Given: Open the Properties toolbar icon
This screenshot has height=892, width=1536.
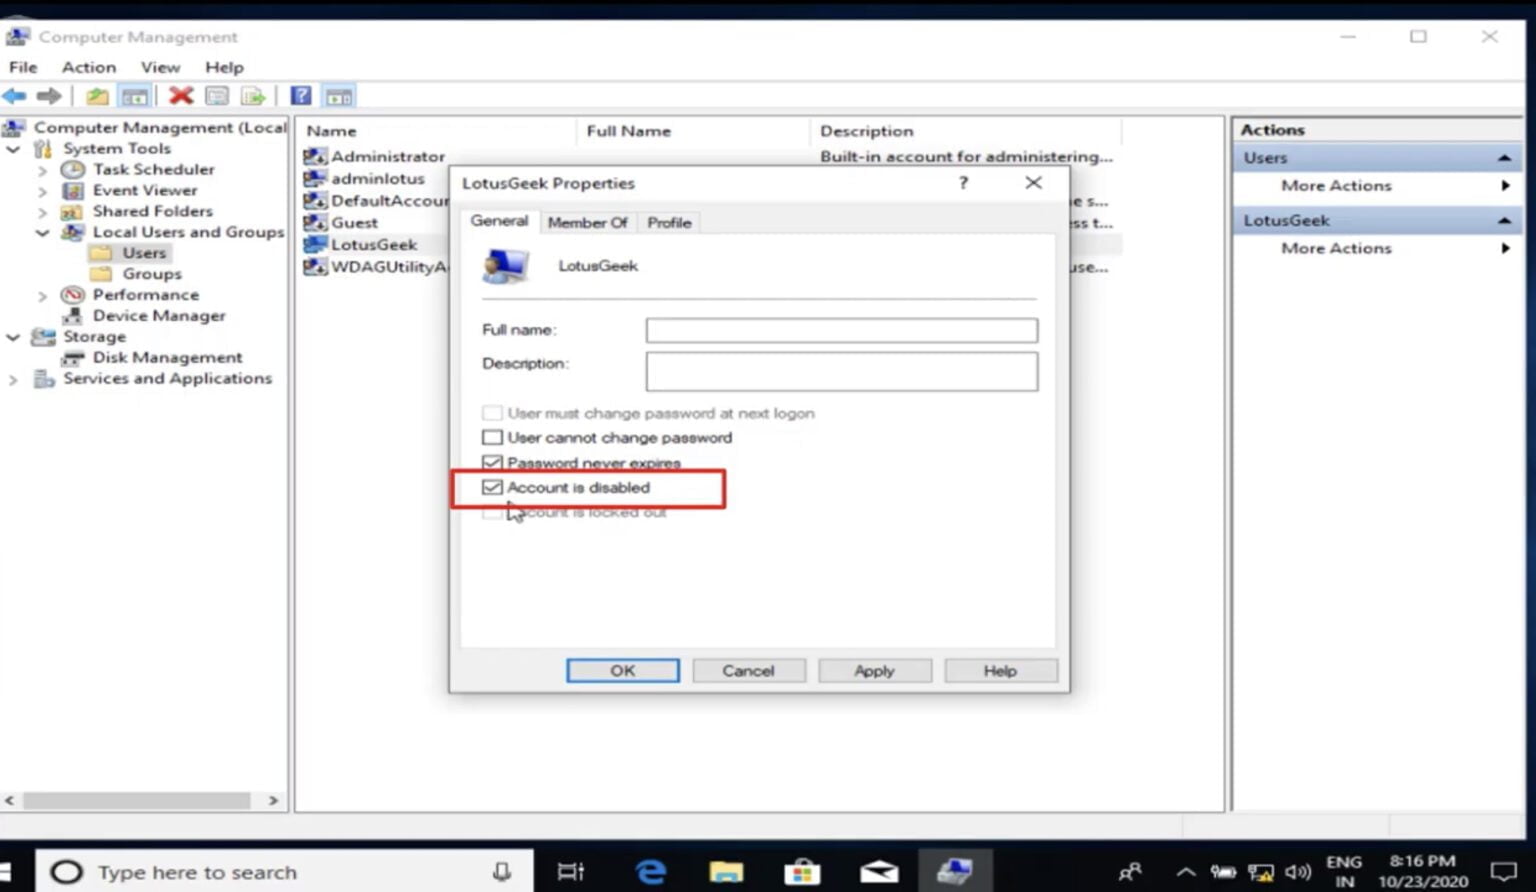Looking at the screenshot, I should click(216, 95).
